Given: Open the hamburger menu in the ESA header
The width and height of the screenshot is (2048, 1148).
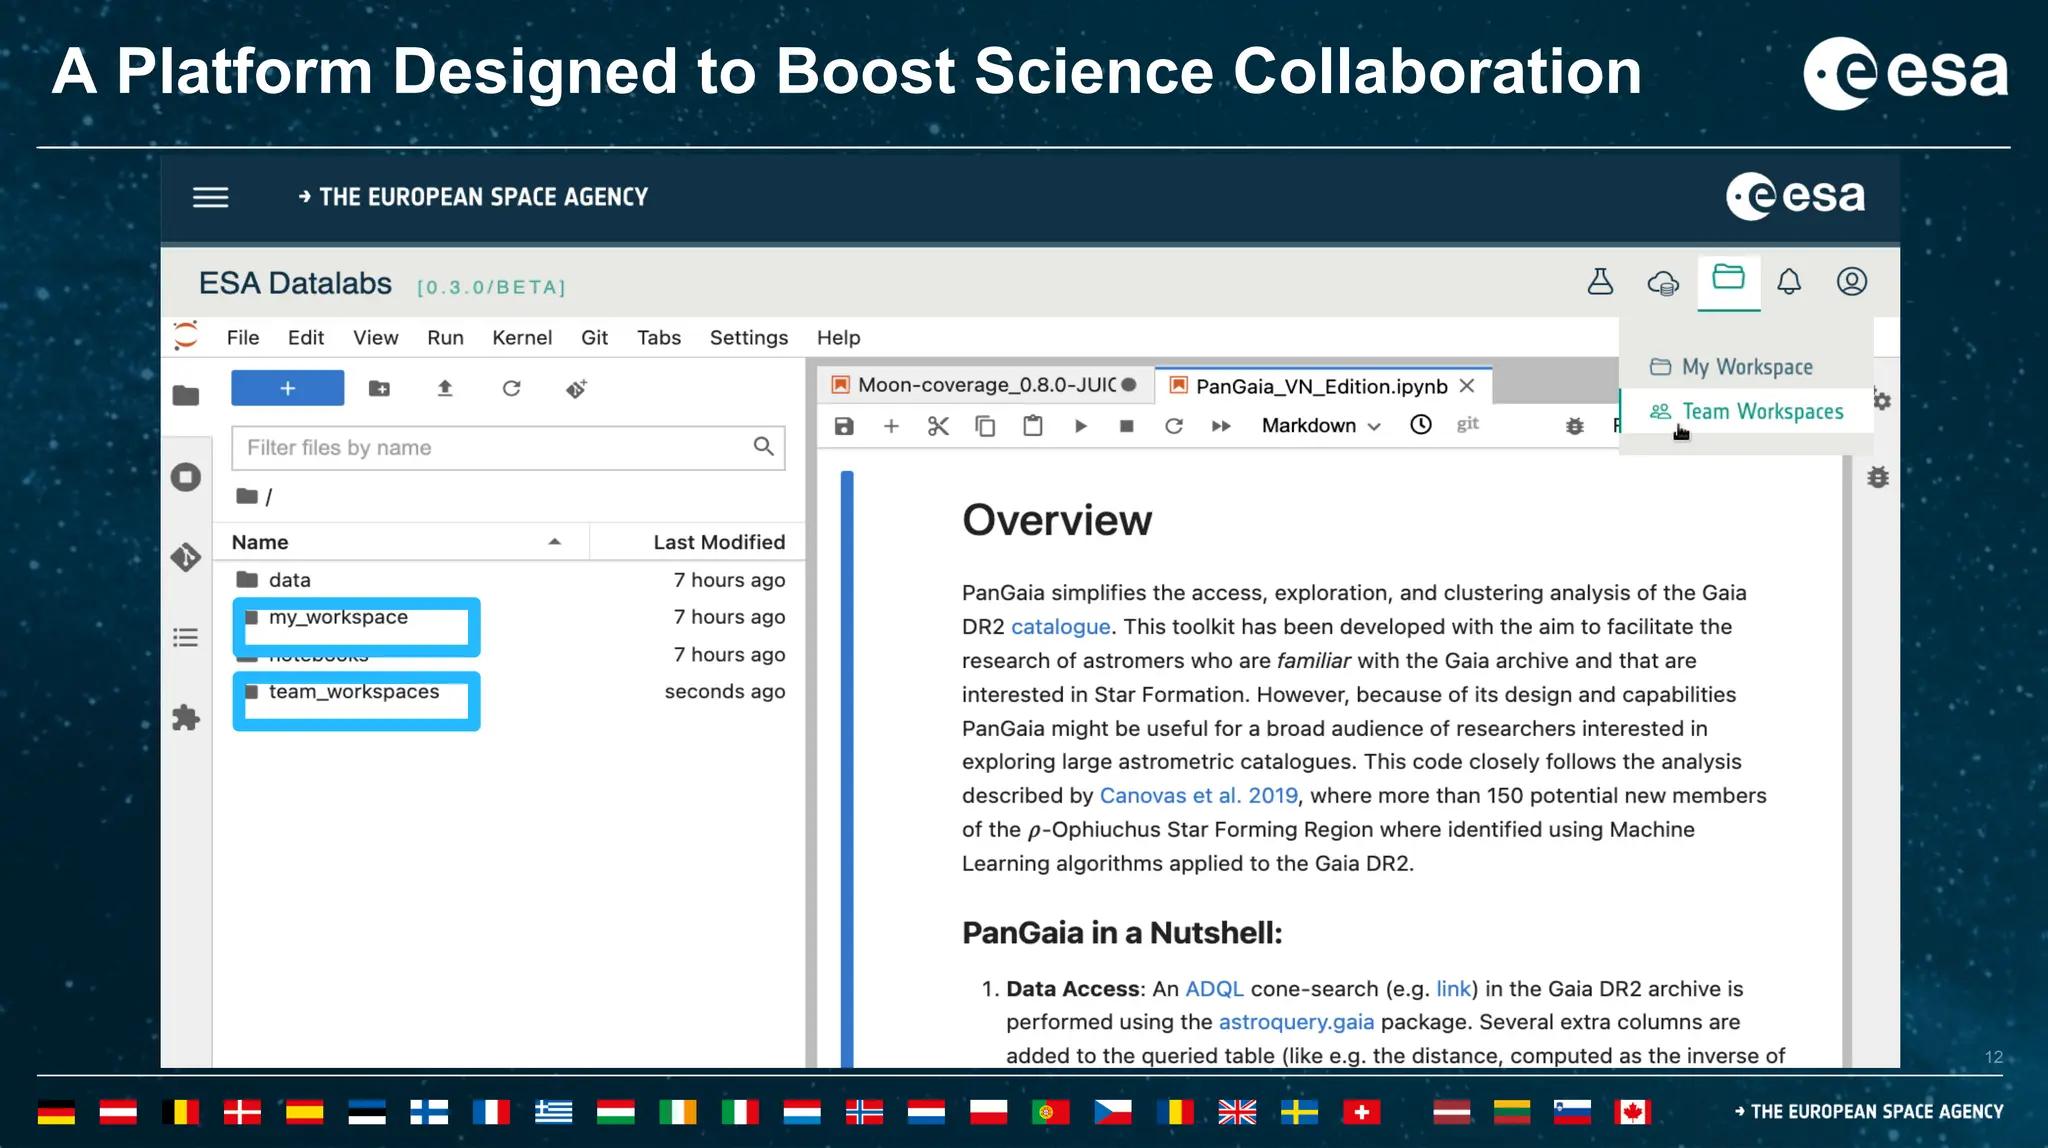Looking at the screenshot, I should point(210,197).
